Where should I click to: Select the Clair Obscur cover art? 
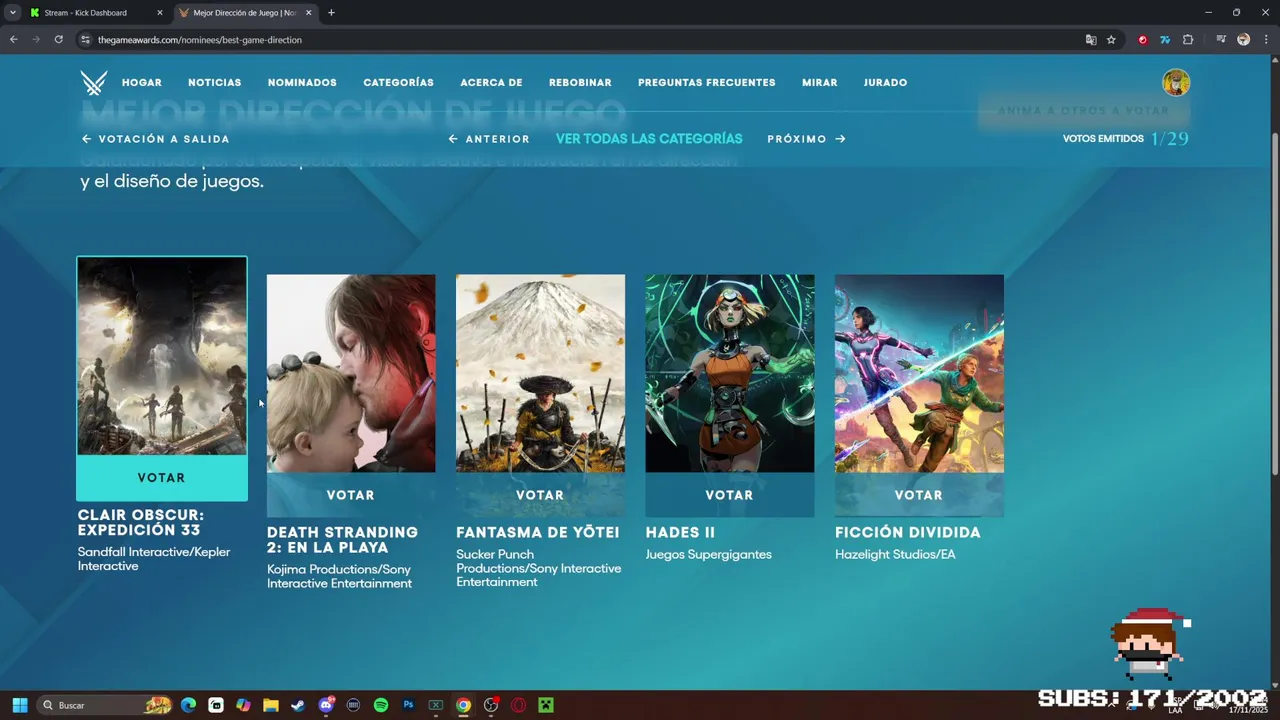162,357
